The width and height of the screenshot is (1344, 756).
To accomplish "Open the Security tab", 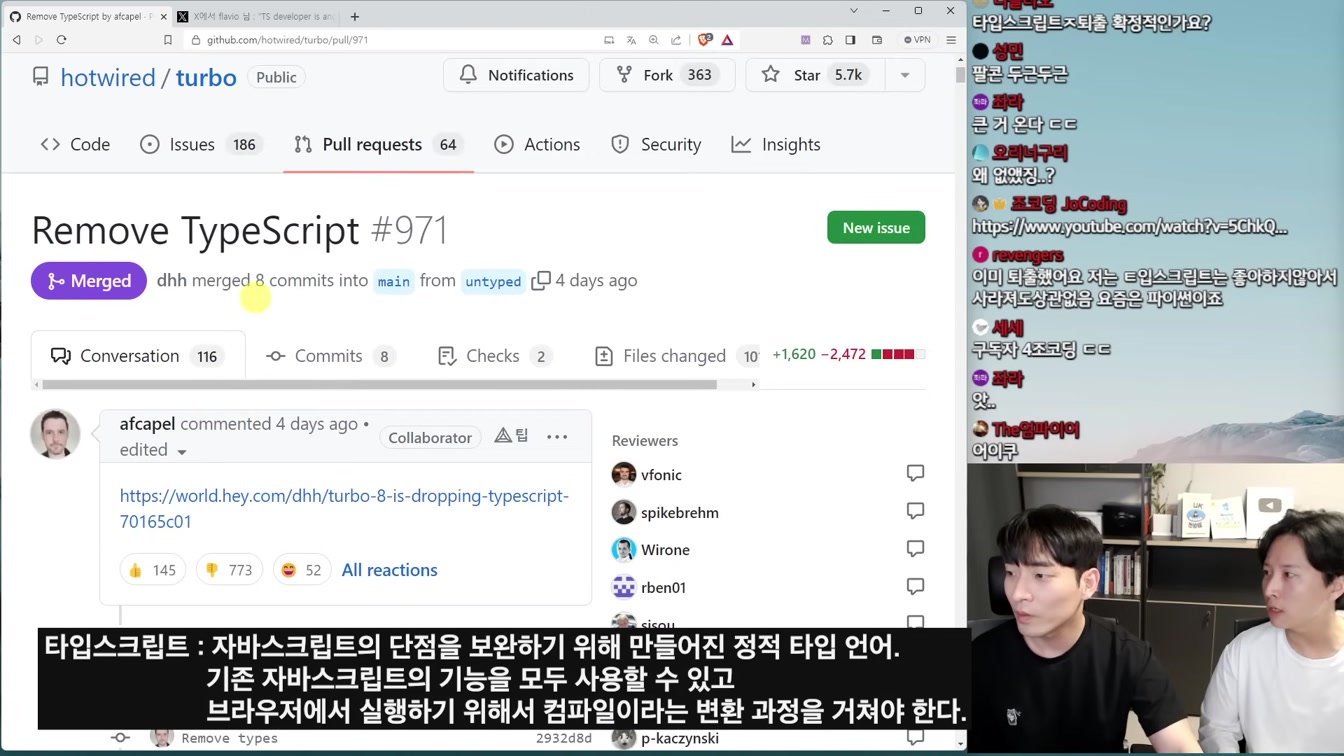I will pyautogui.click(x=656, y=144).
